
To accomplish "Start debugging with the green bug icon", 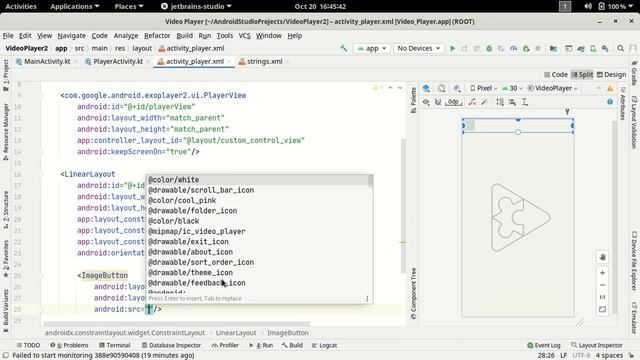I will [489, 48].
